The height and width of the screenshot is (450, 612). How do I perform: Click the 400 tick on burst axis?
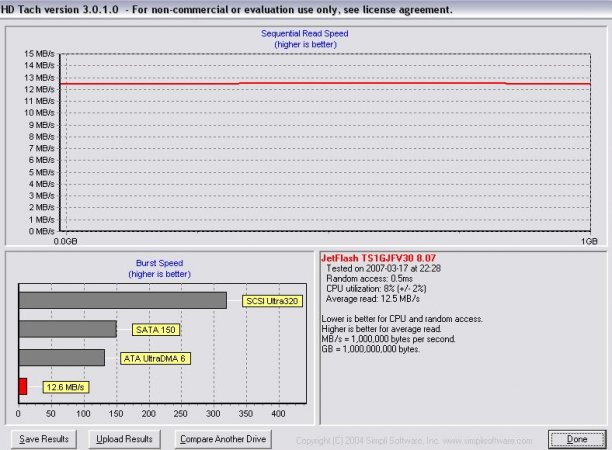278,414
